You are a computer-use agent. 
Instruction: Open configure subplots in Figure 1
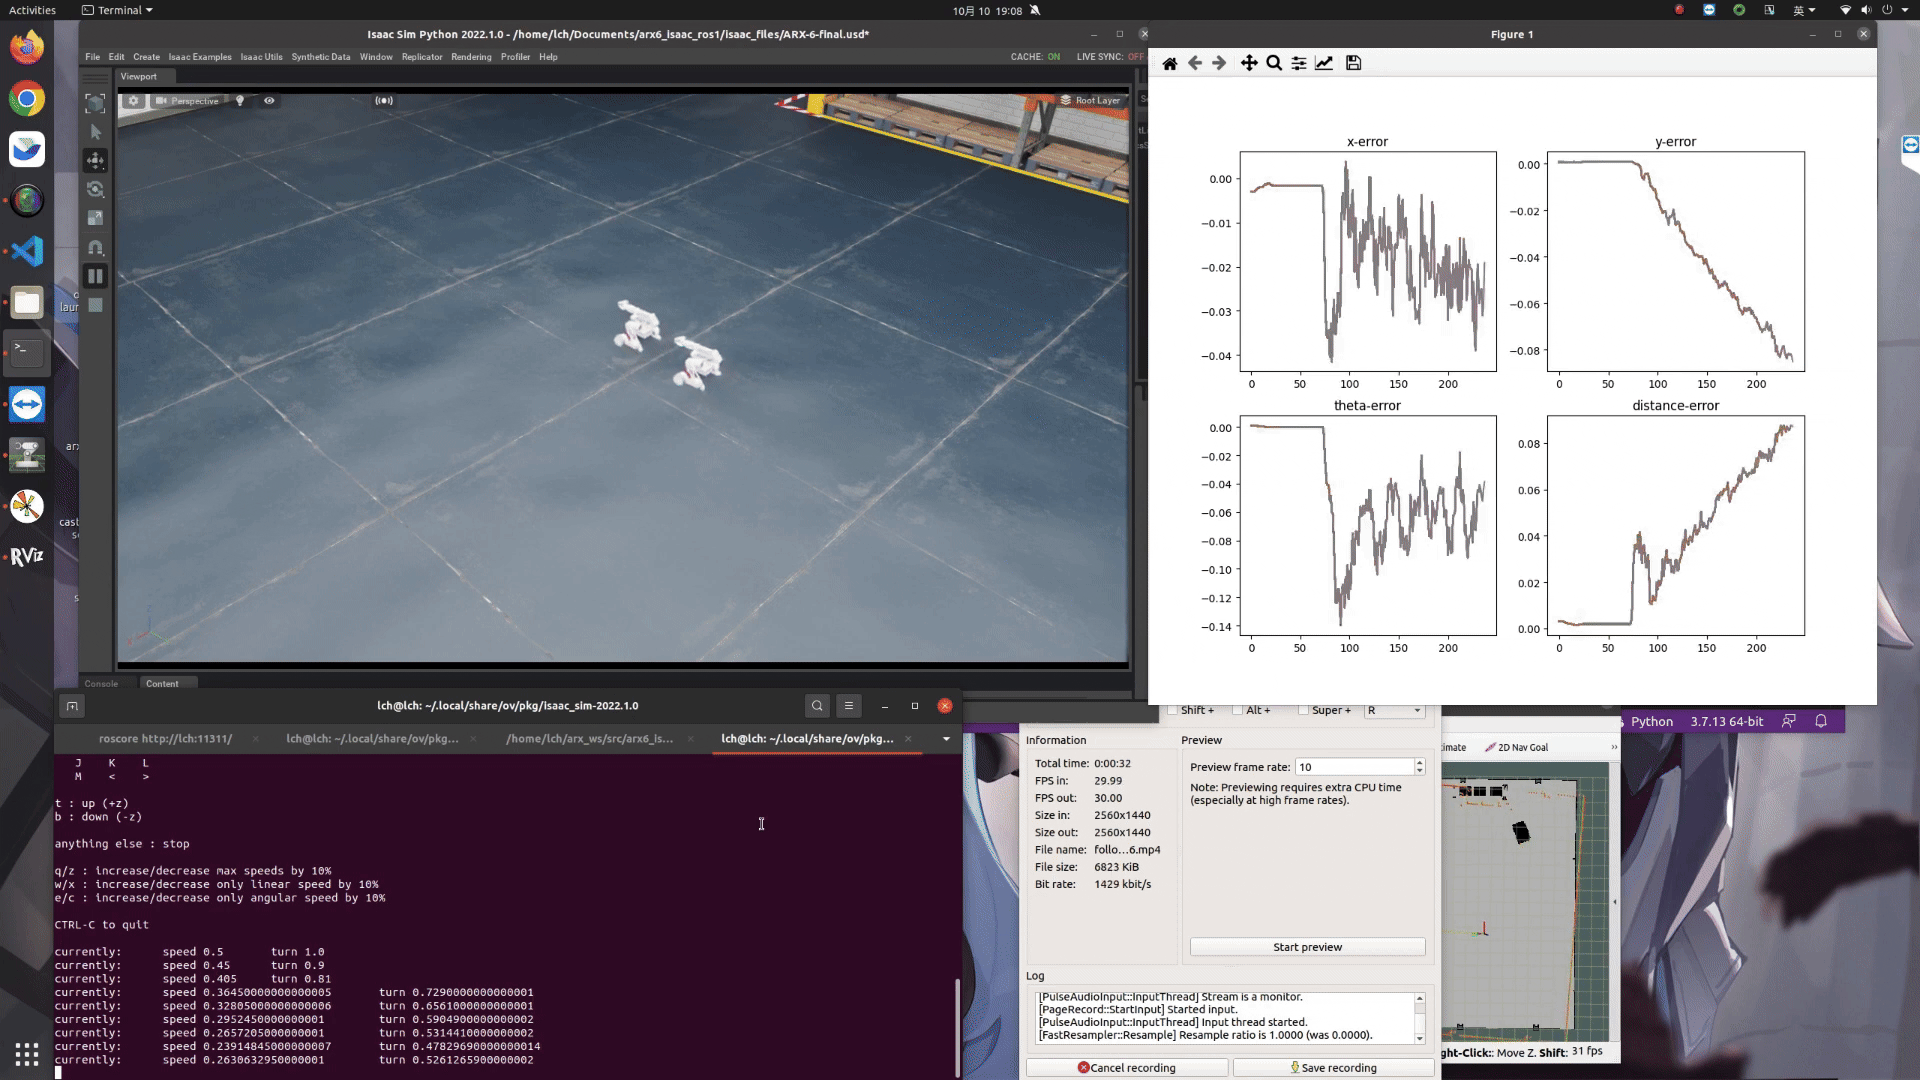pos(1299,63)
